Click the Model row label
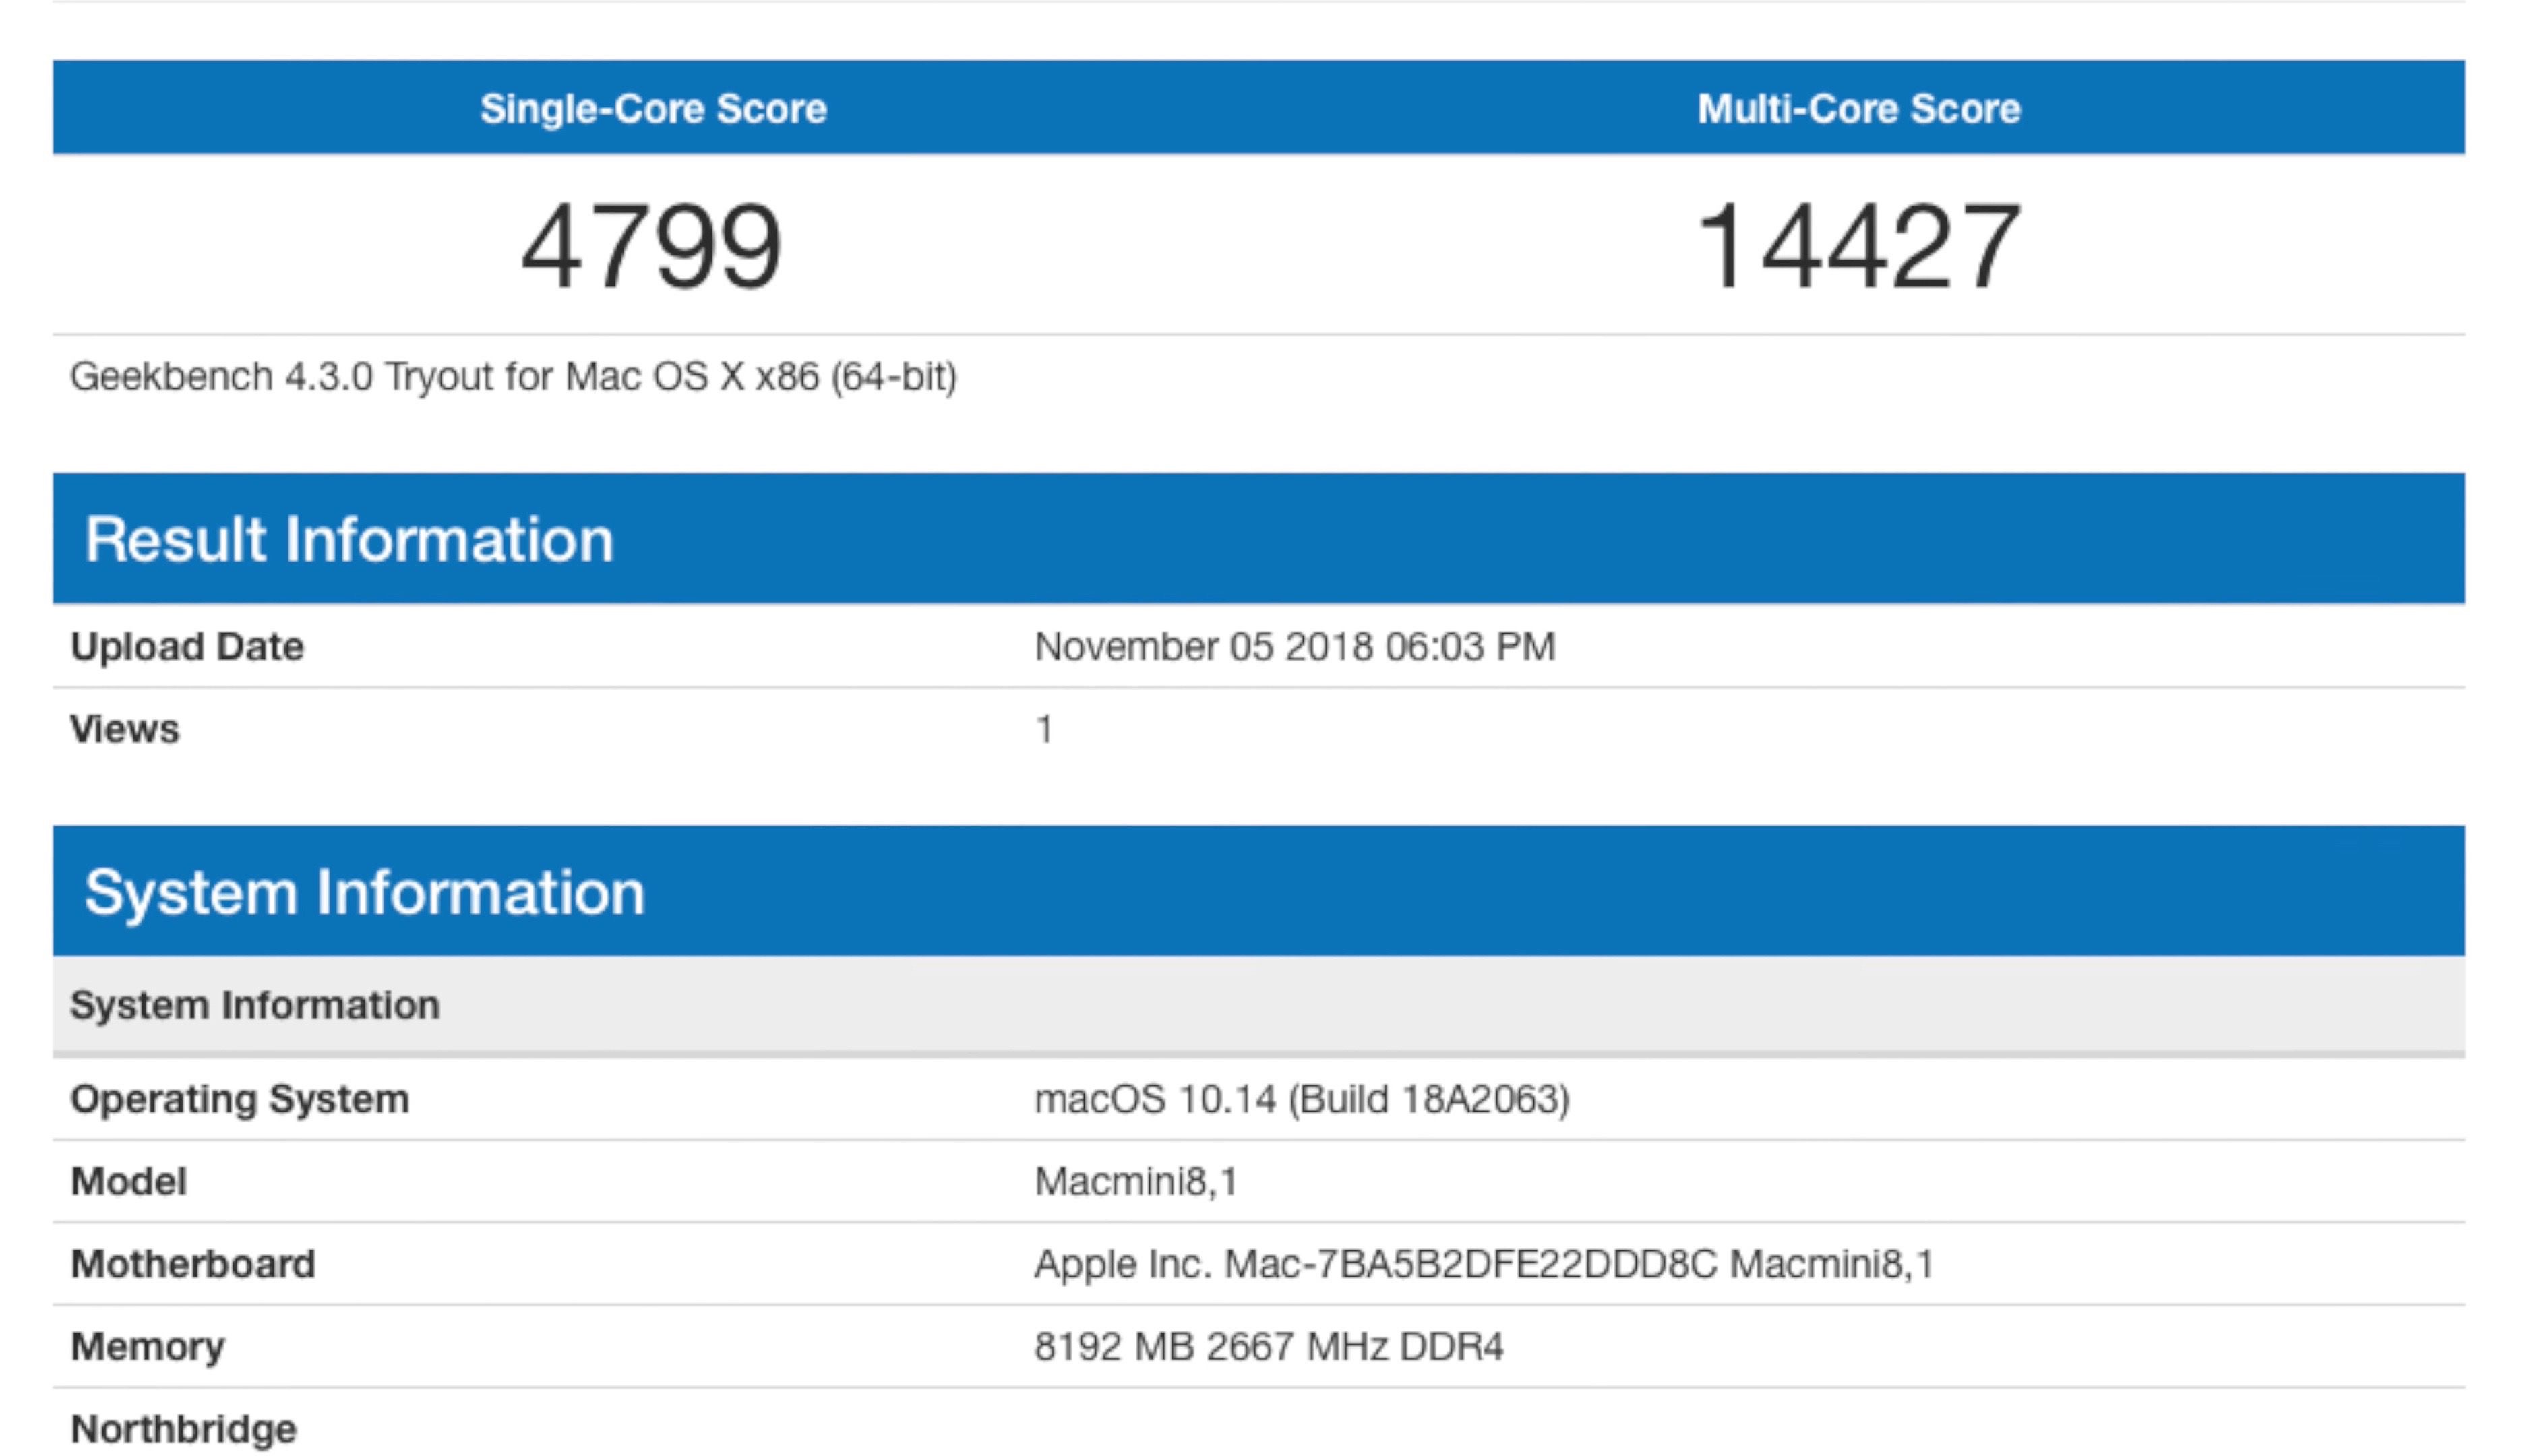 pos(129,1182)
